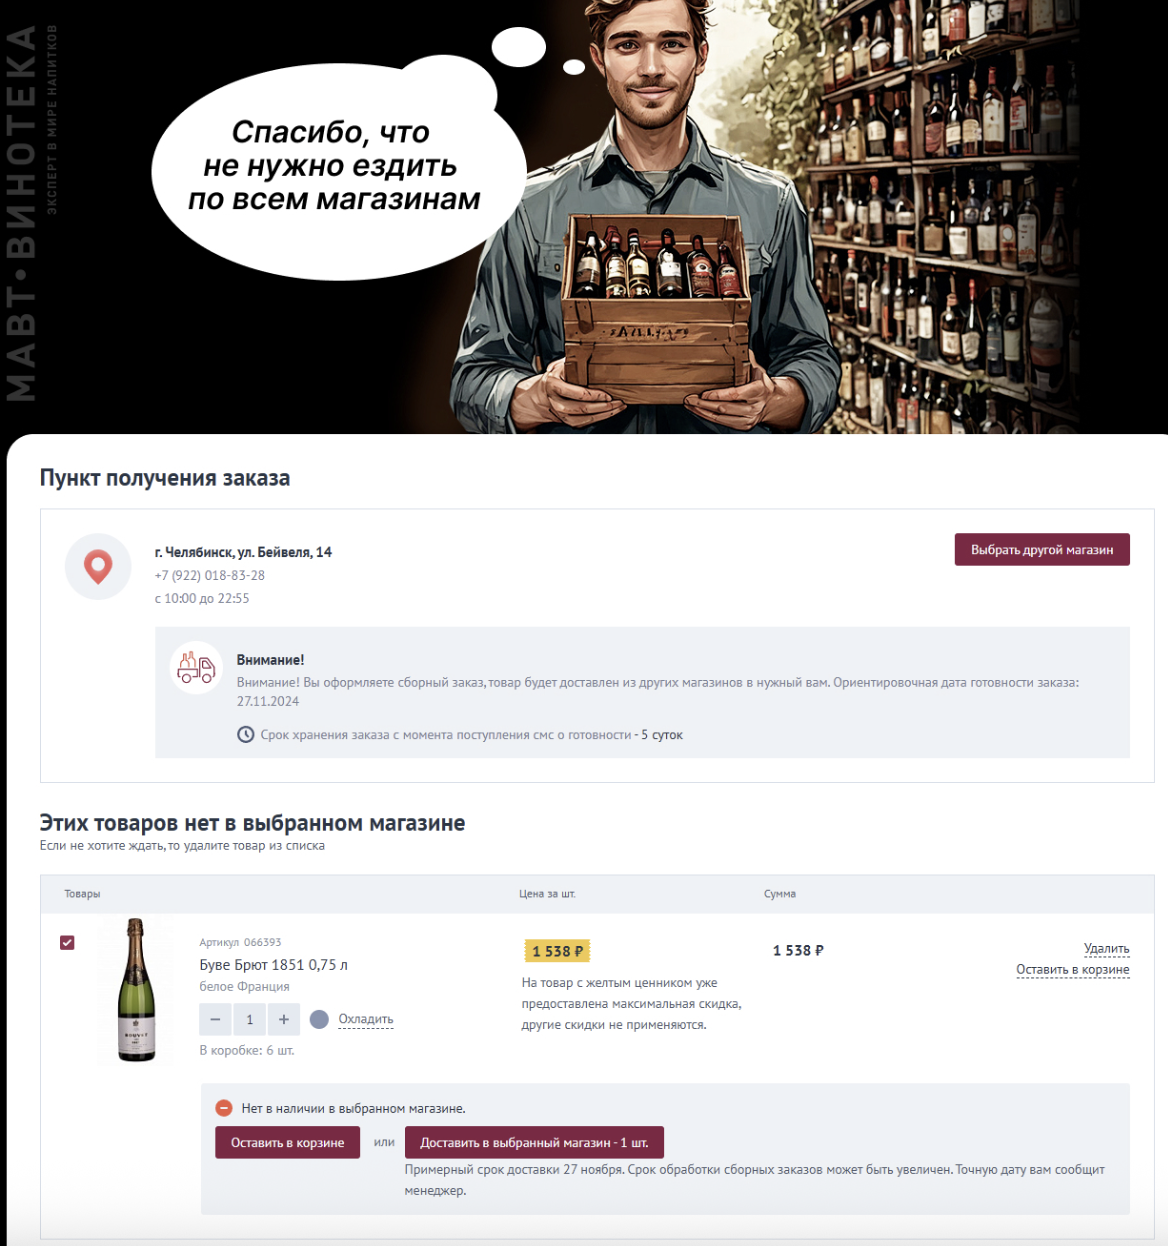Image resolution: width=1168 pixels, height=1246 pixels.
Task: Click the store phone number +7 (922) 018-83-28
Action: 210,575
